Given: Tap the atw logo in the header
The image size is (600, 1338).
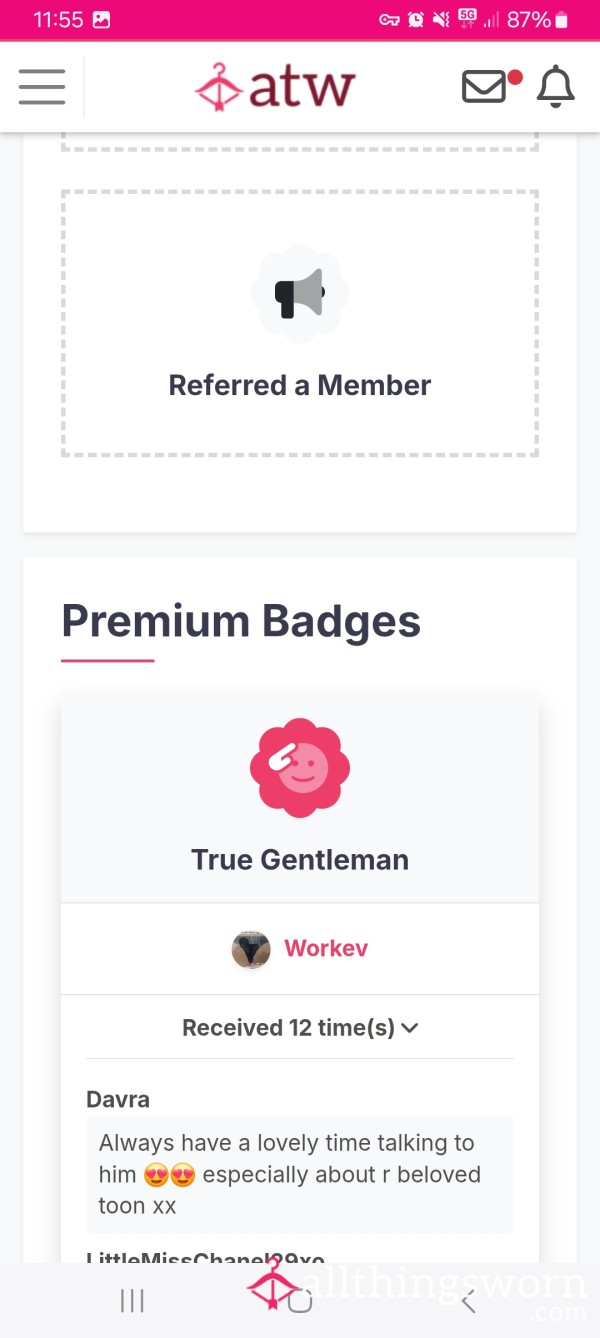Looking at the screenshot, I should click(x=275, y=87).
